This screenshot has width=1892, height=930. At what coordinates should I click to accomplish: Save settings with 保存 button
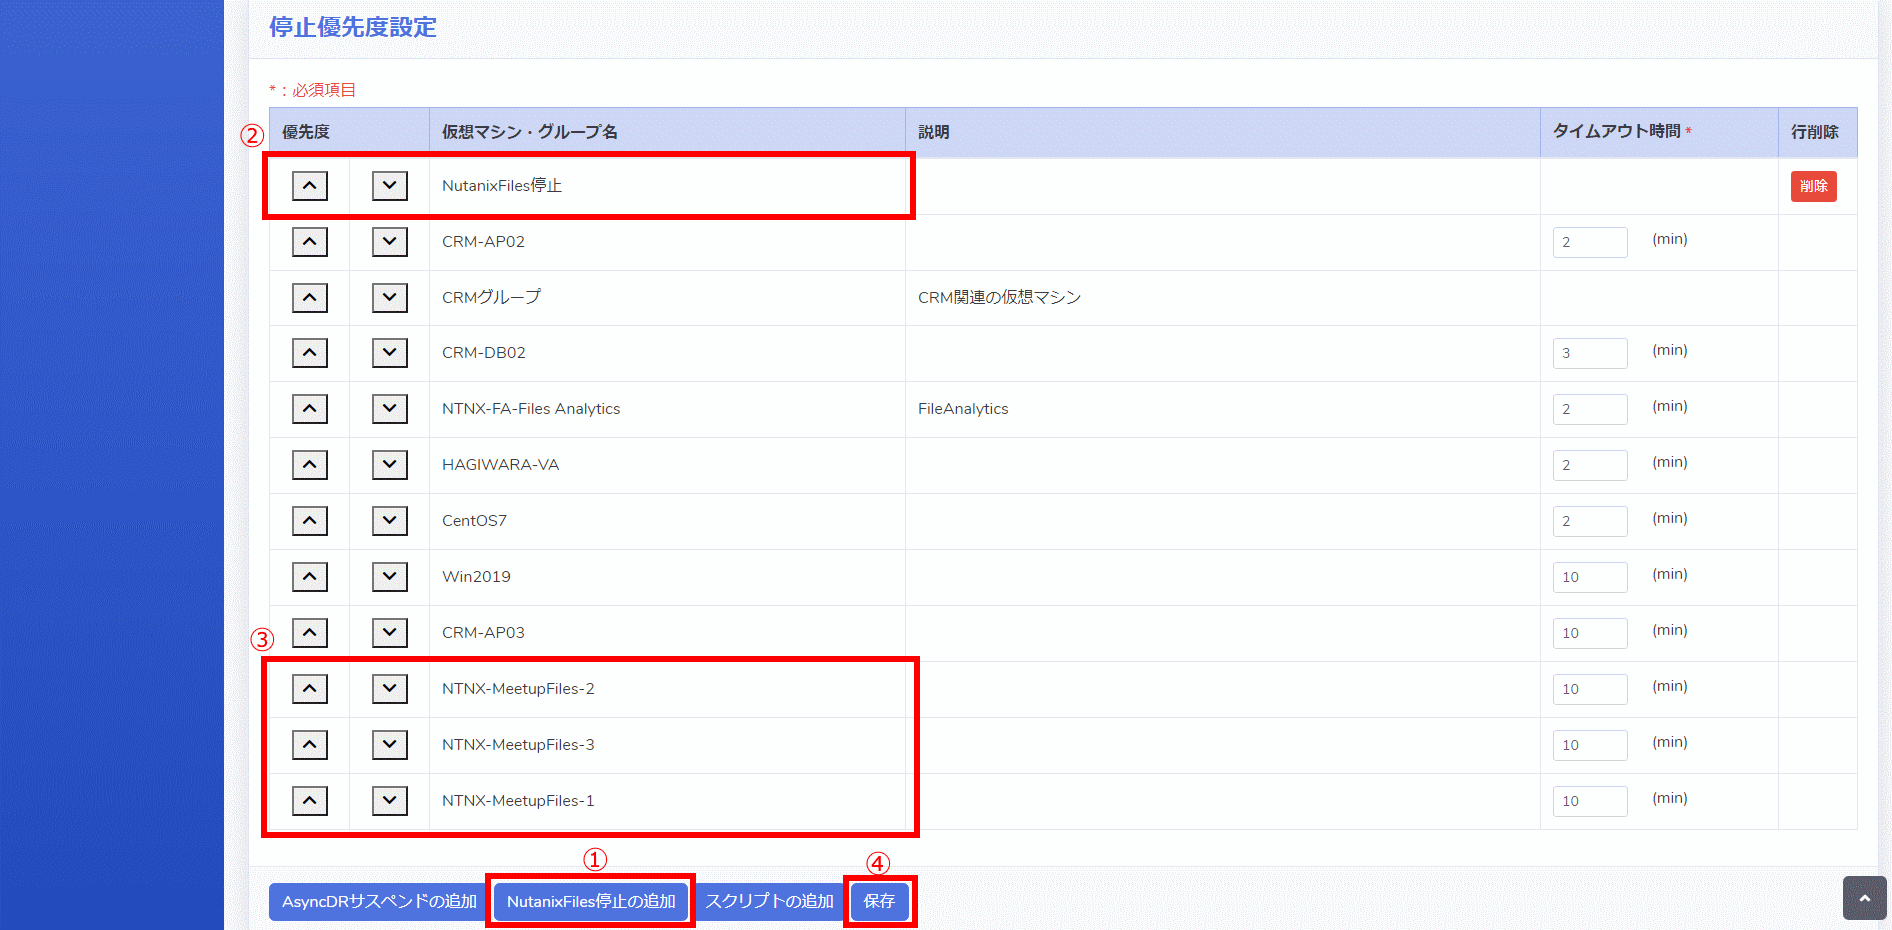tap(879, 902)
